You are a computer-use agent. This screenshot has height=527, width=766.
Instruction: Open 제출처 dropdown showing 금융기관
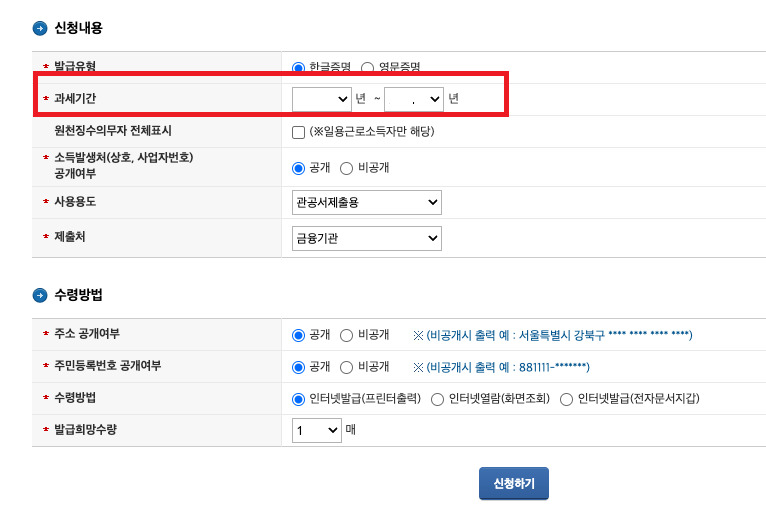(x=367, y=238)
